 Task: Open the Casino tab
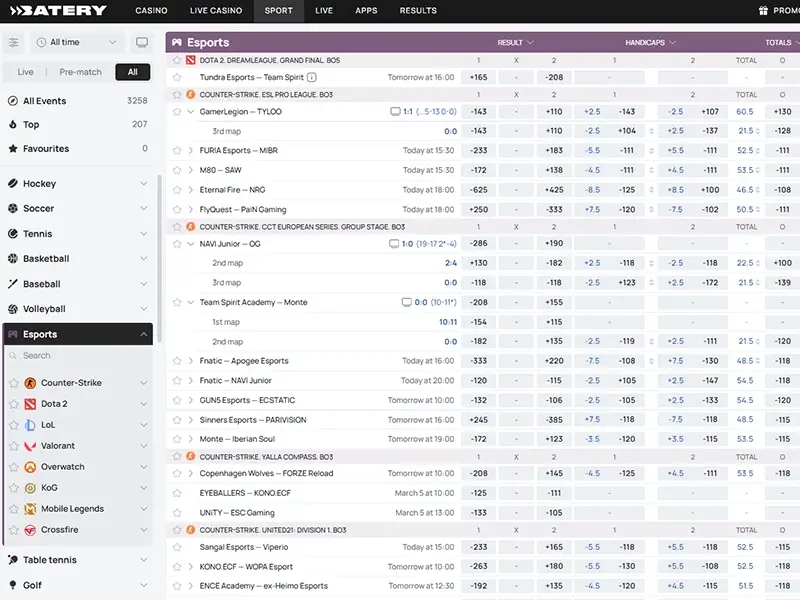pyautogui.click(x=152, y=11)
